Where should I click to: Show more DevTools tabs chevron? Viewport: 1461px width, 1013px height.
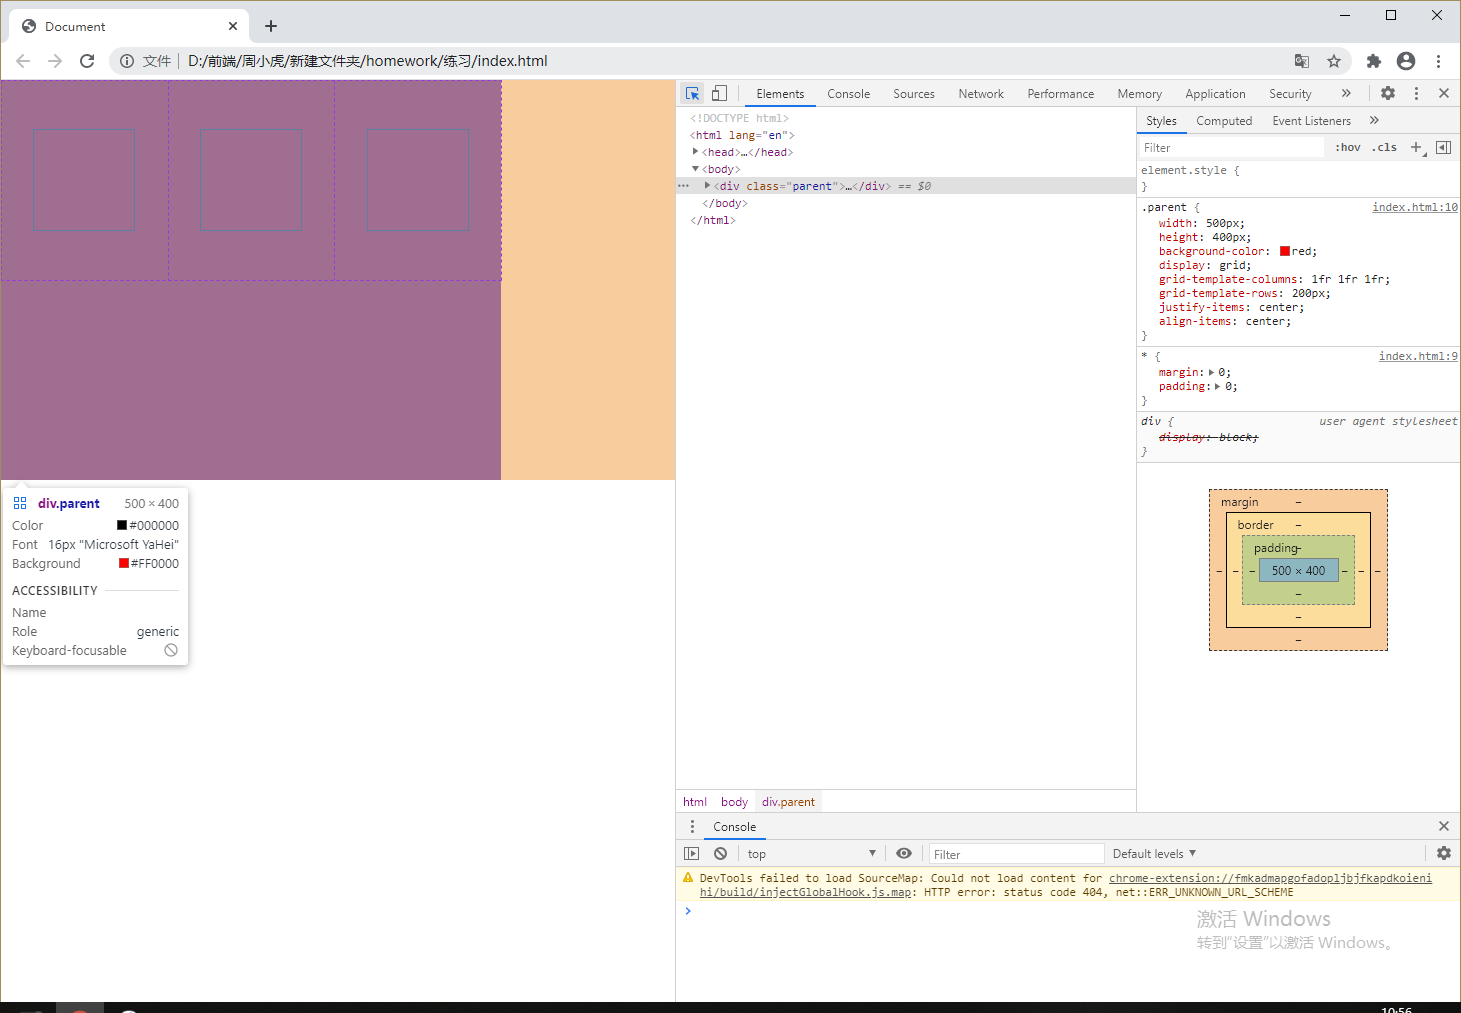coord(1346,93)
